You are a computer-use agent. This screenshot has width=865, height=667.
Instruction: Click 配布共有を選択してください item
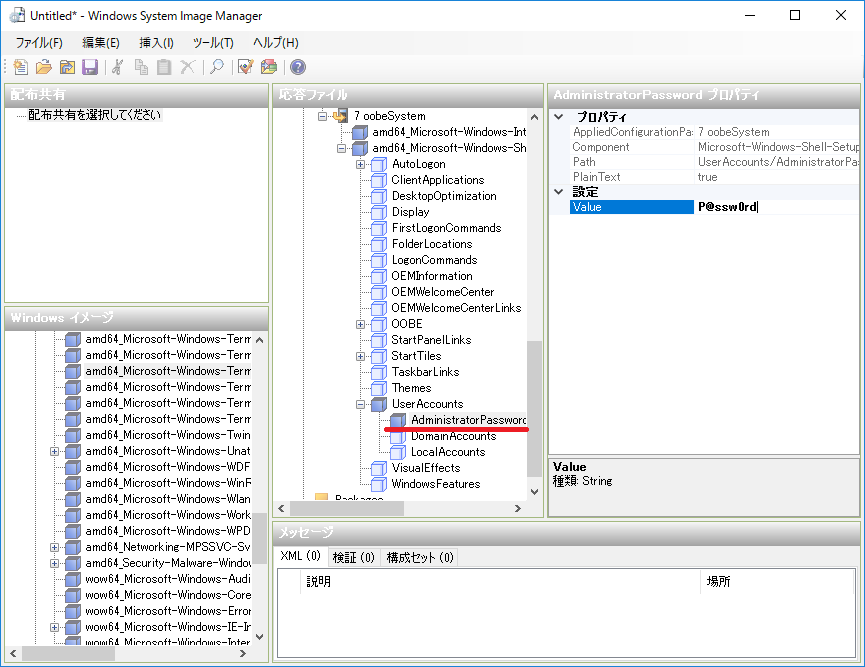coord(94,115)
